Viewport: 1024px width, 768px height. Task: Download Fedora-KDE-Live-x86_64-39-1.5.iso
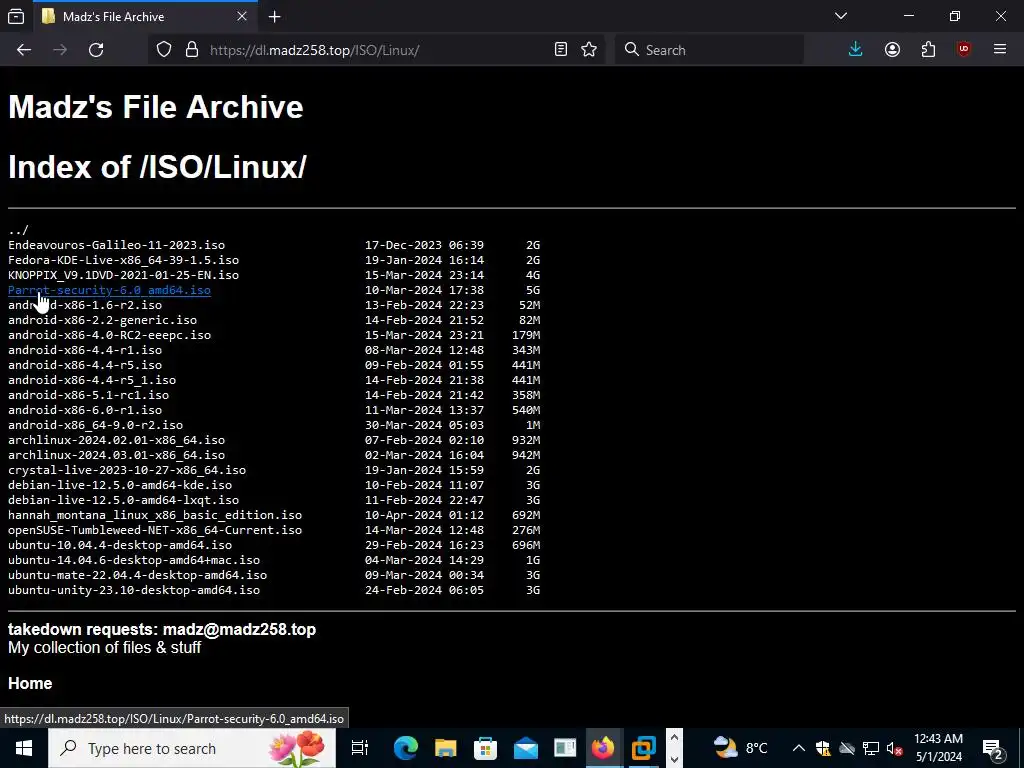[x=123, y=260]
